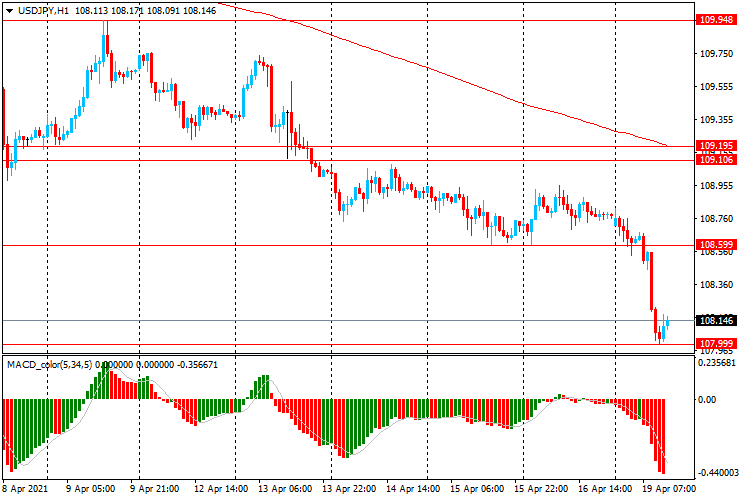Select the 14 Apr 14:00 time label
This screenshot has height=500, width=740.
click(413, 489)
